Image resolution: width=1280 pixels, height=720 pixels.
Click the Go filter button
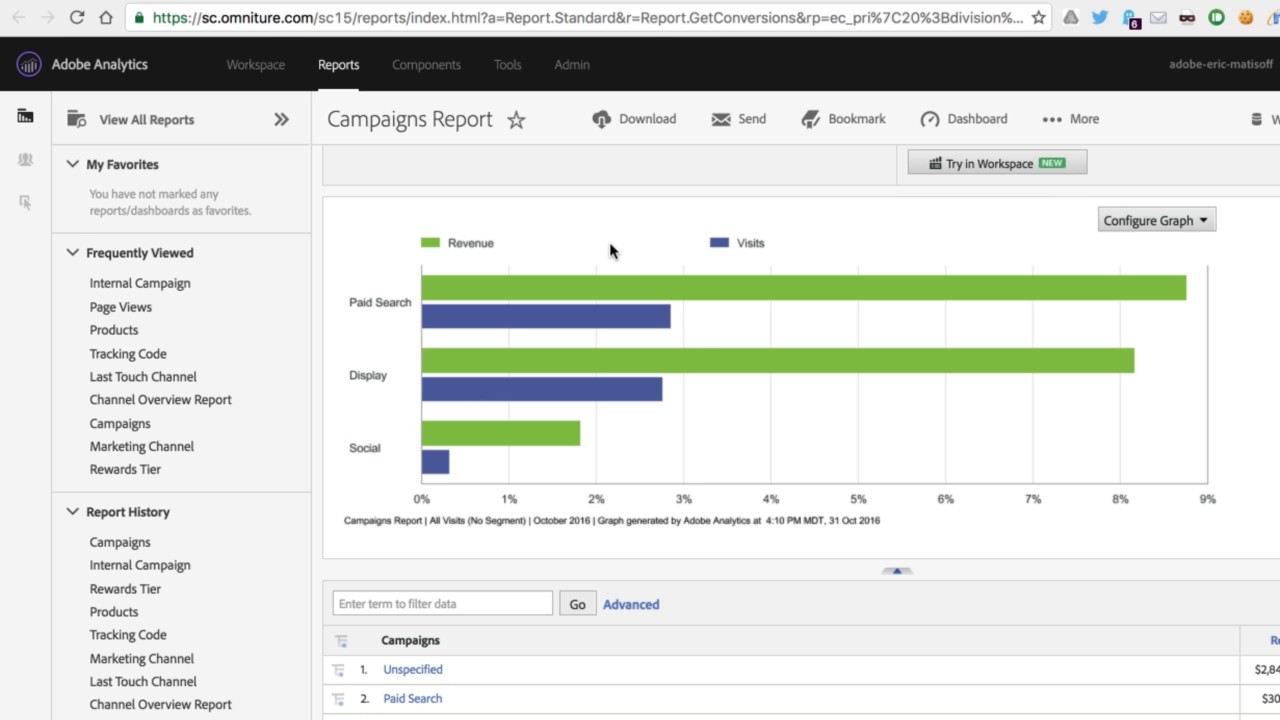point(577,603)
